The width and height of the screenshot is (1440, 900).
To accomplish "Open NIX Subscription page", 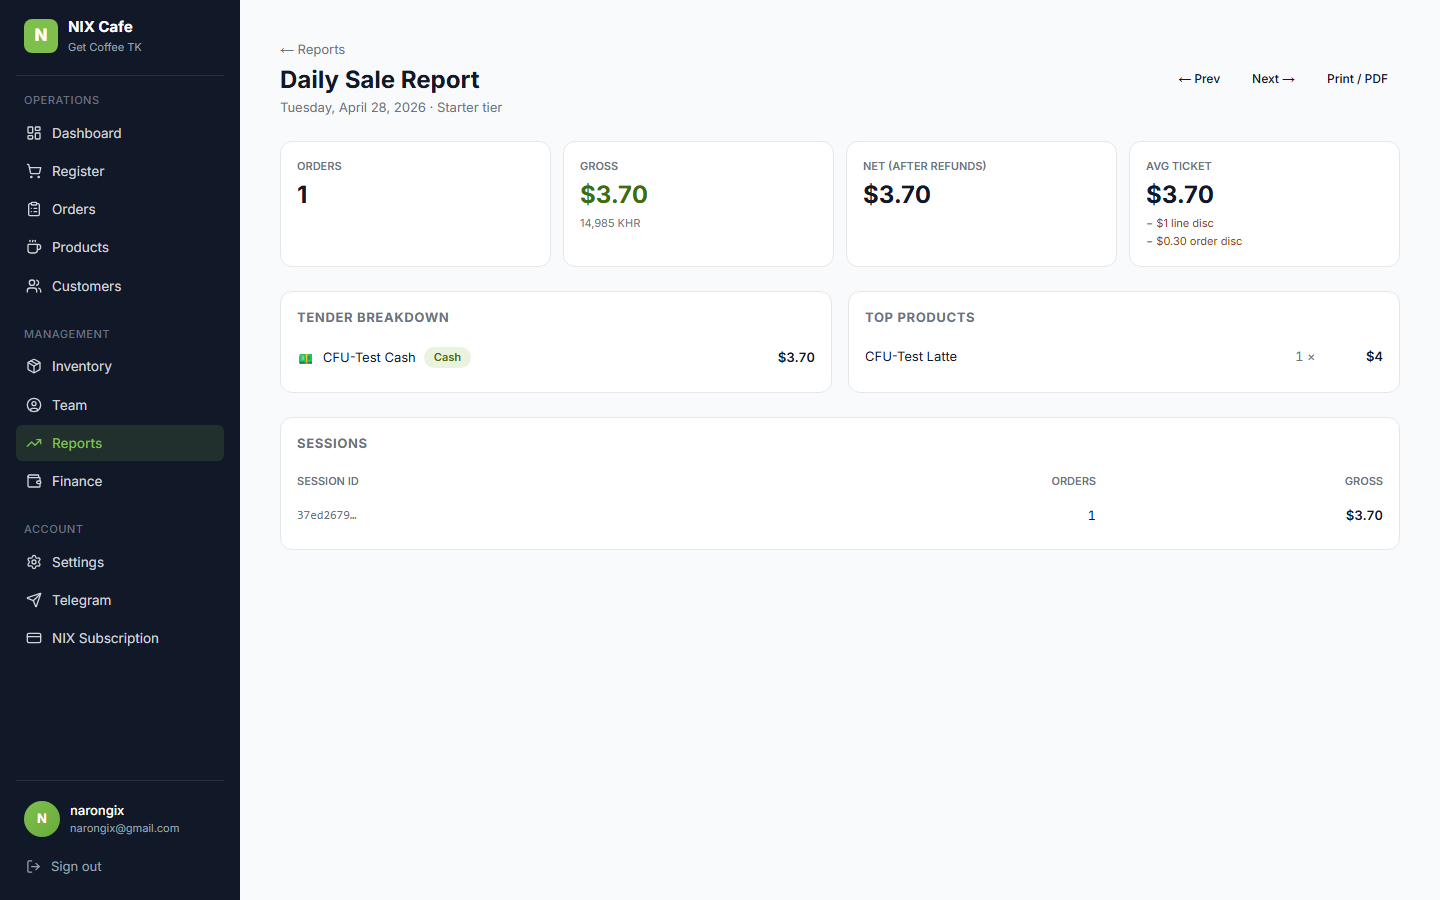I will 105,638.
